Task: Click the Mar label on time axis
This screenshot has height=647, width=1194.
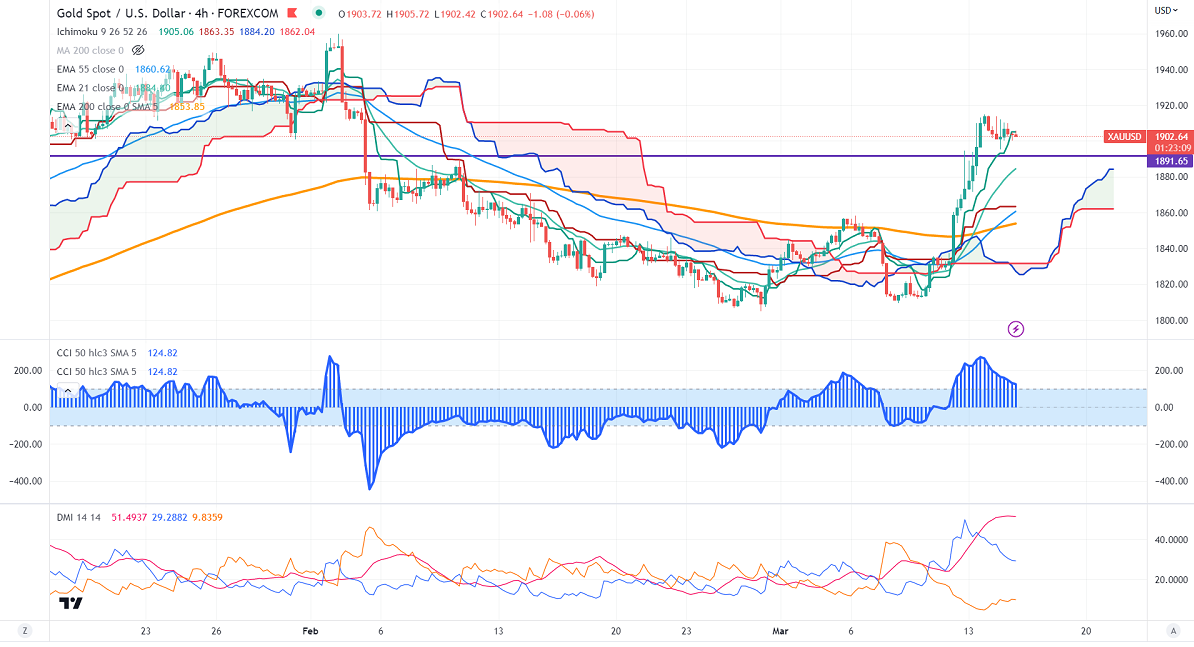Action: click(780, 631)
